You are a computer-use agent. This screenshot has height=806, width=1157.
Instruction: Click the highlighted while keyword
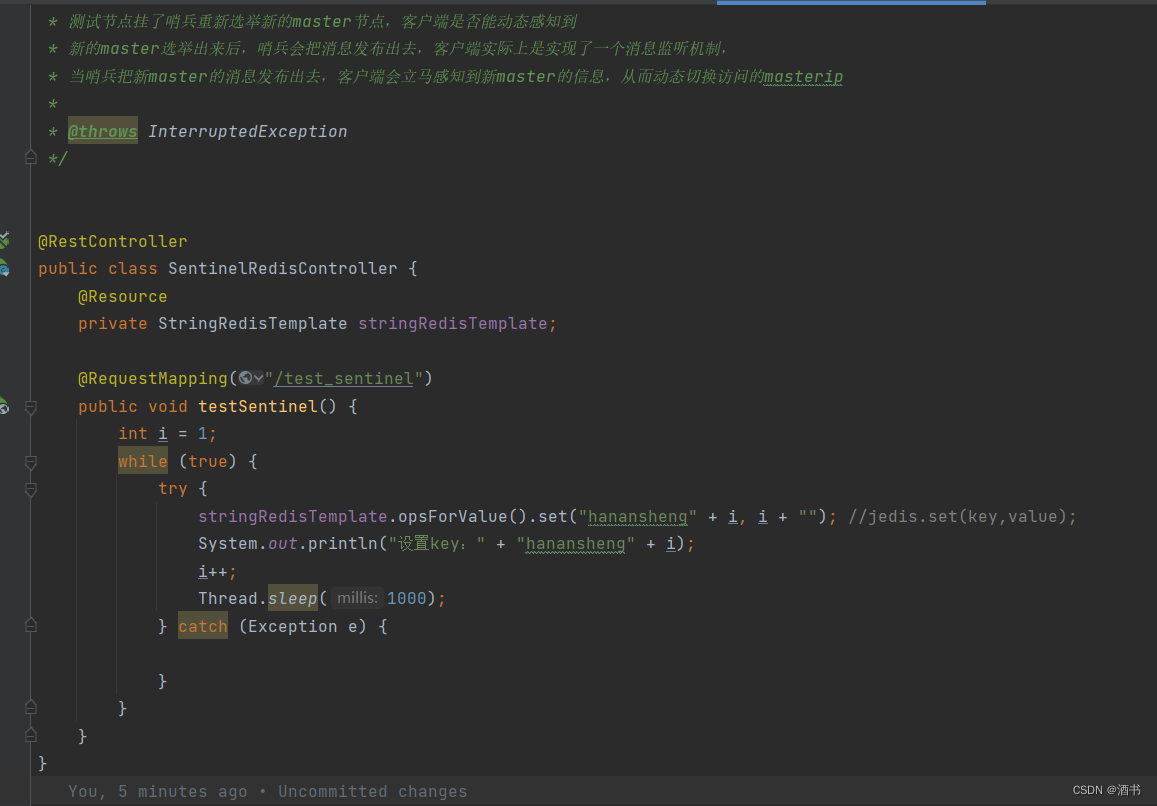(x=142, y=461)
